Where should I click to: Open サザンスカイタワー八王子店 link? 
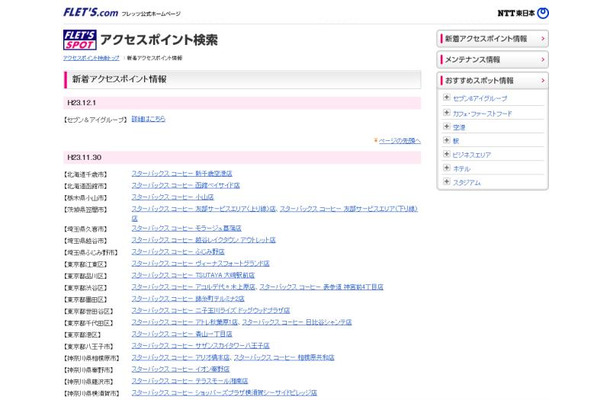200,346
